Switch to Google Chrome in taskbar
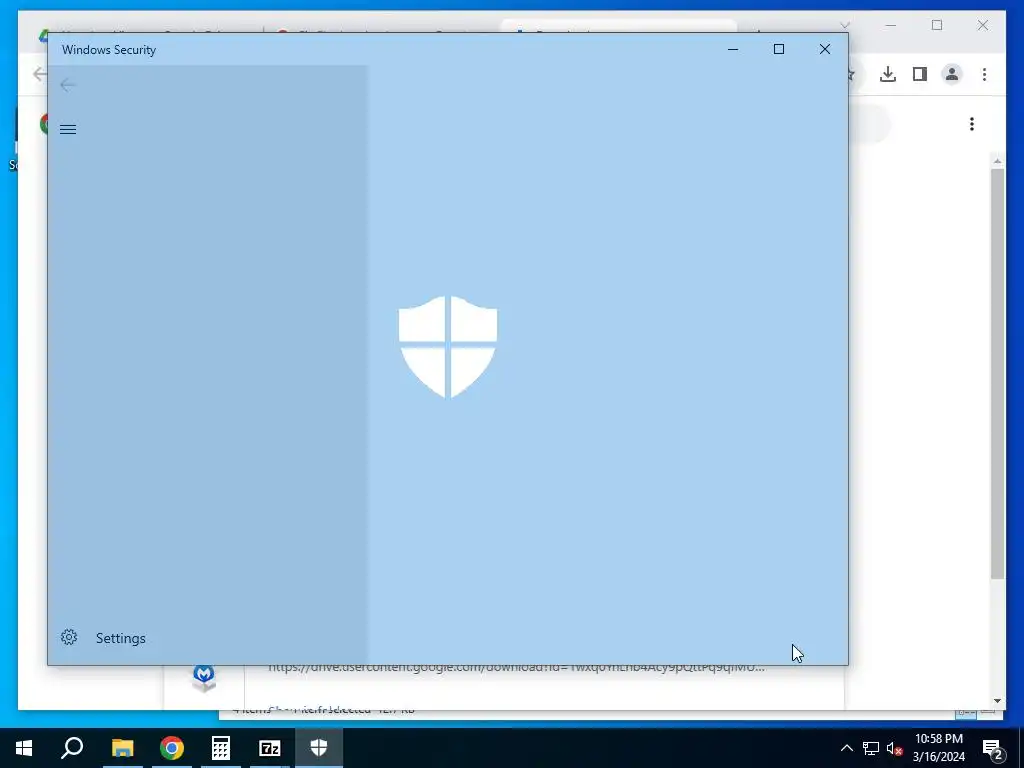The height and width of the screenshot is (768, 1024). click(x=172, y=748)
